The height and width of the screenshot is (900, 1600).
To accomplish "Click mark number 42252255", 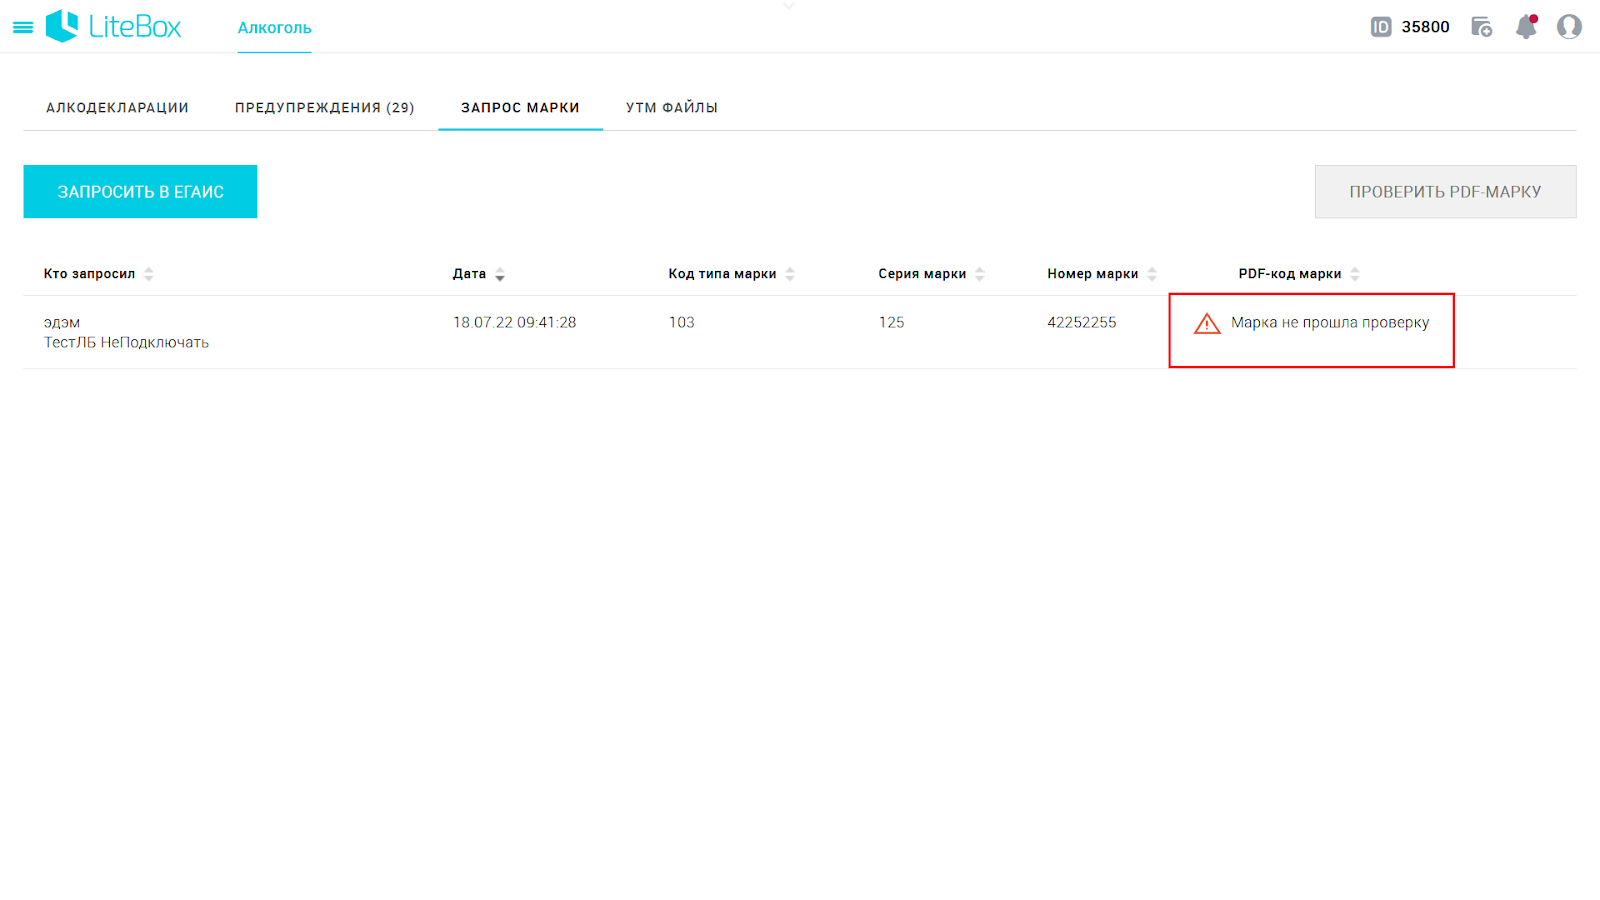I will click(x=1081, y=322).
